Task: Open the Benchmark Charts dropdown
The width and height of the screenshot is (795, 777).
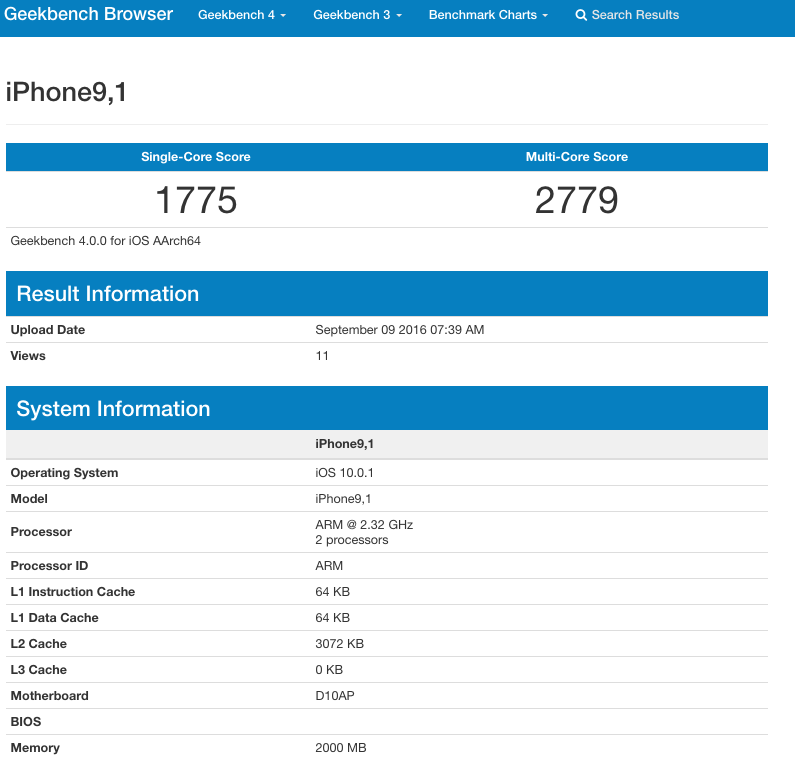Action: tap(488, 15)
